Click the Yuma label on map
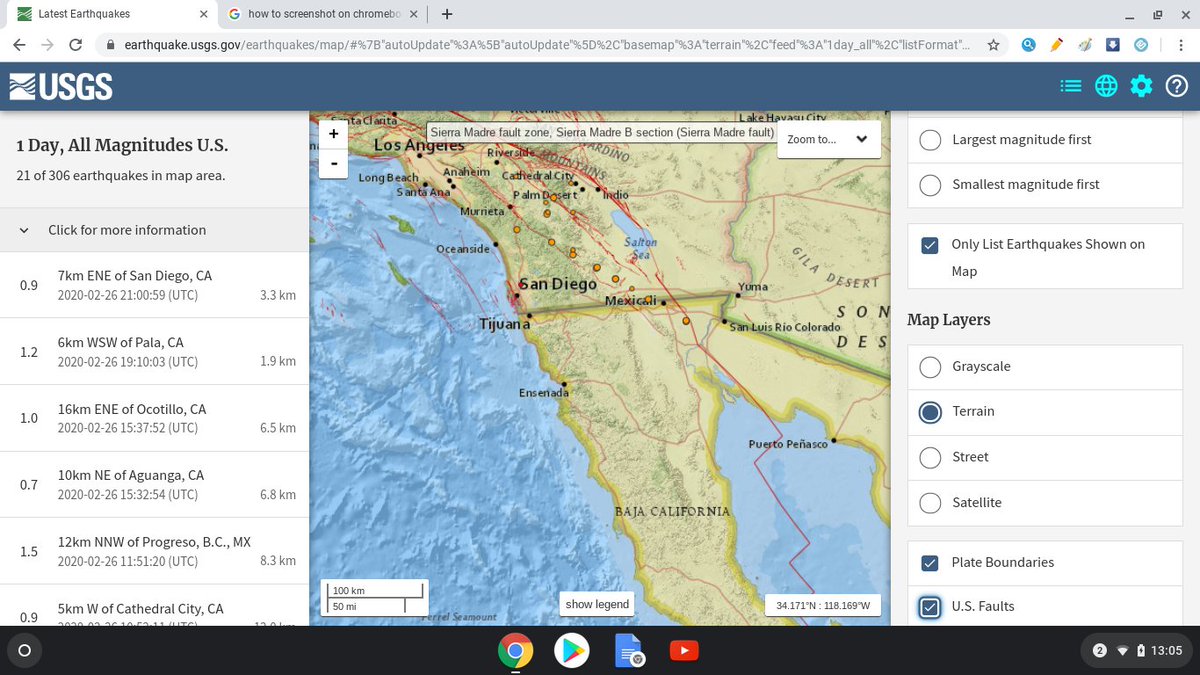This screenshot has width=1200, height=675. [753, 287]
